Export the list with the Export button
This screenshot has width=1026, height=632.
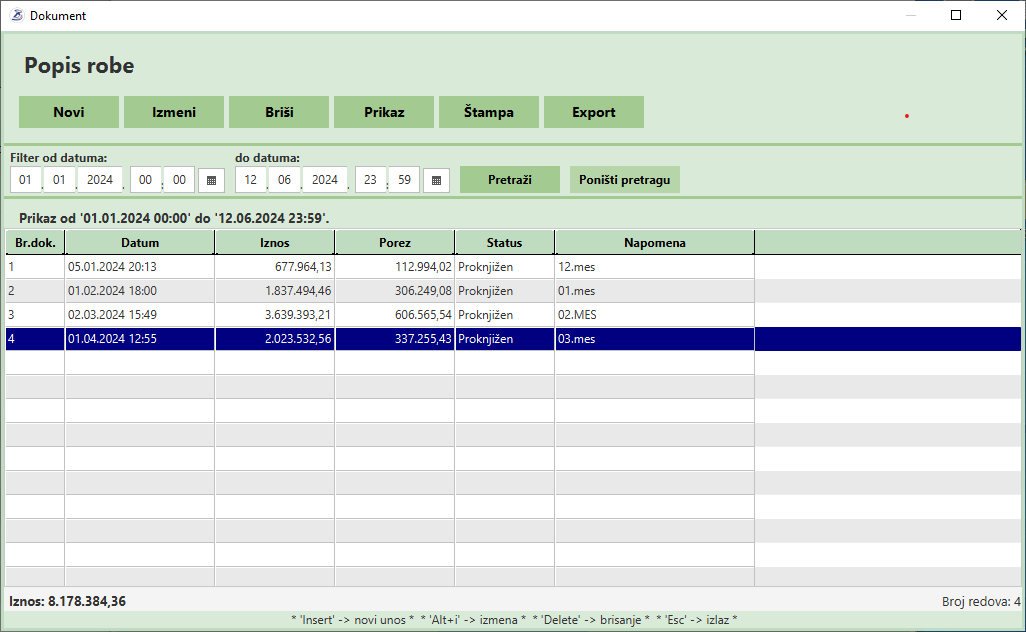(594, 112)
